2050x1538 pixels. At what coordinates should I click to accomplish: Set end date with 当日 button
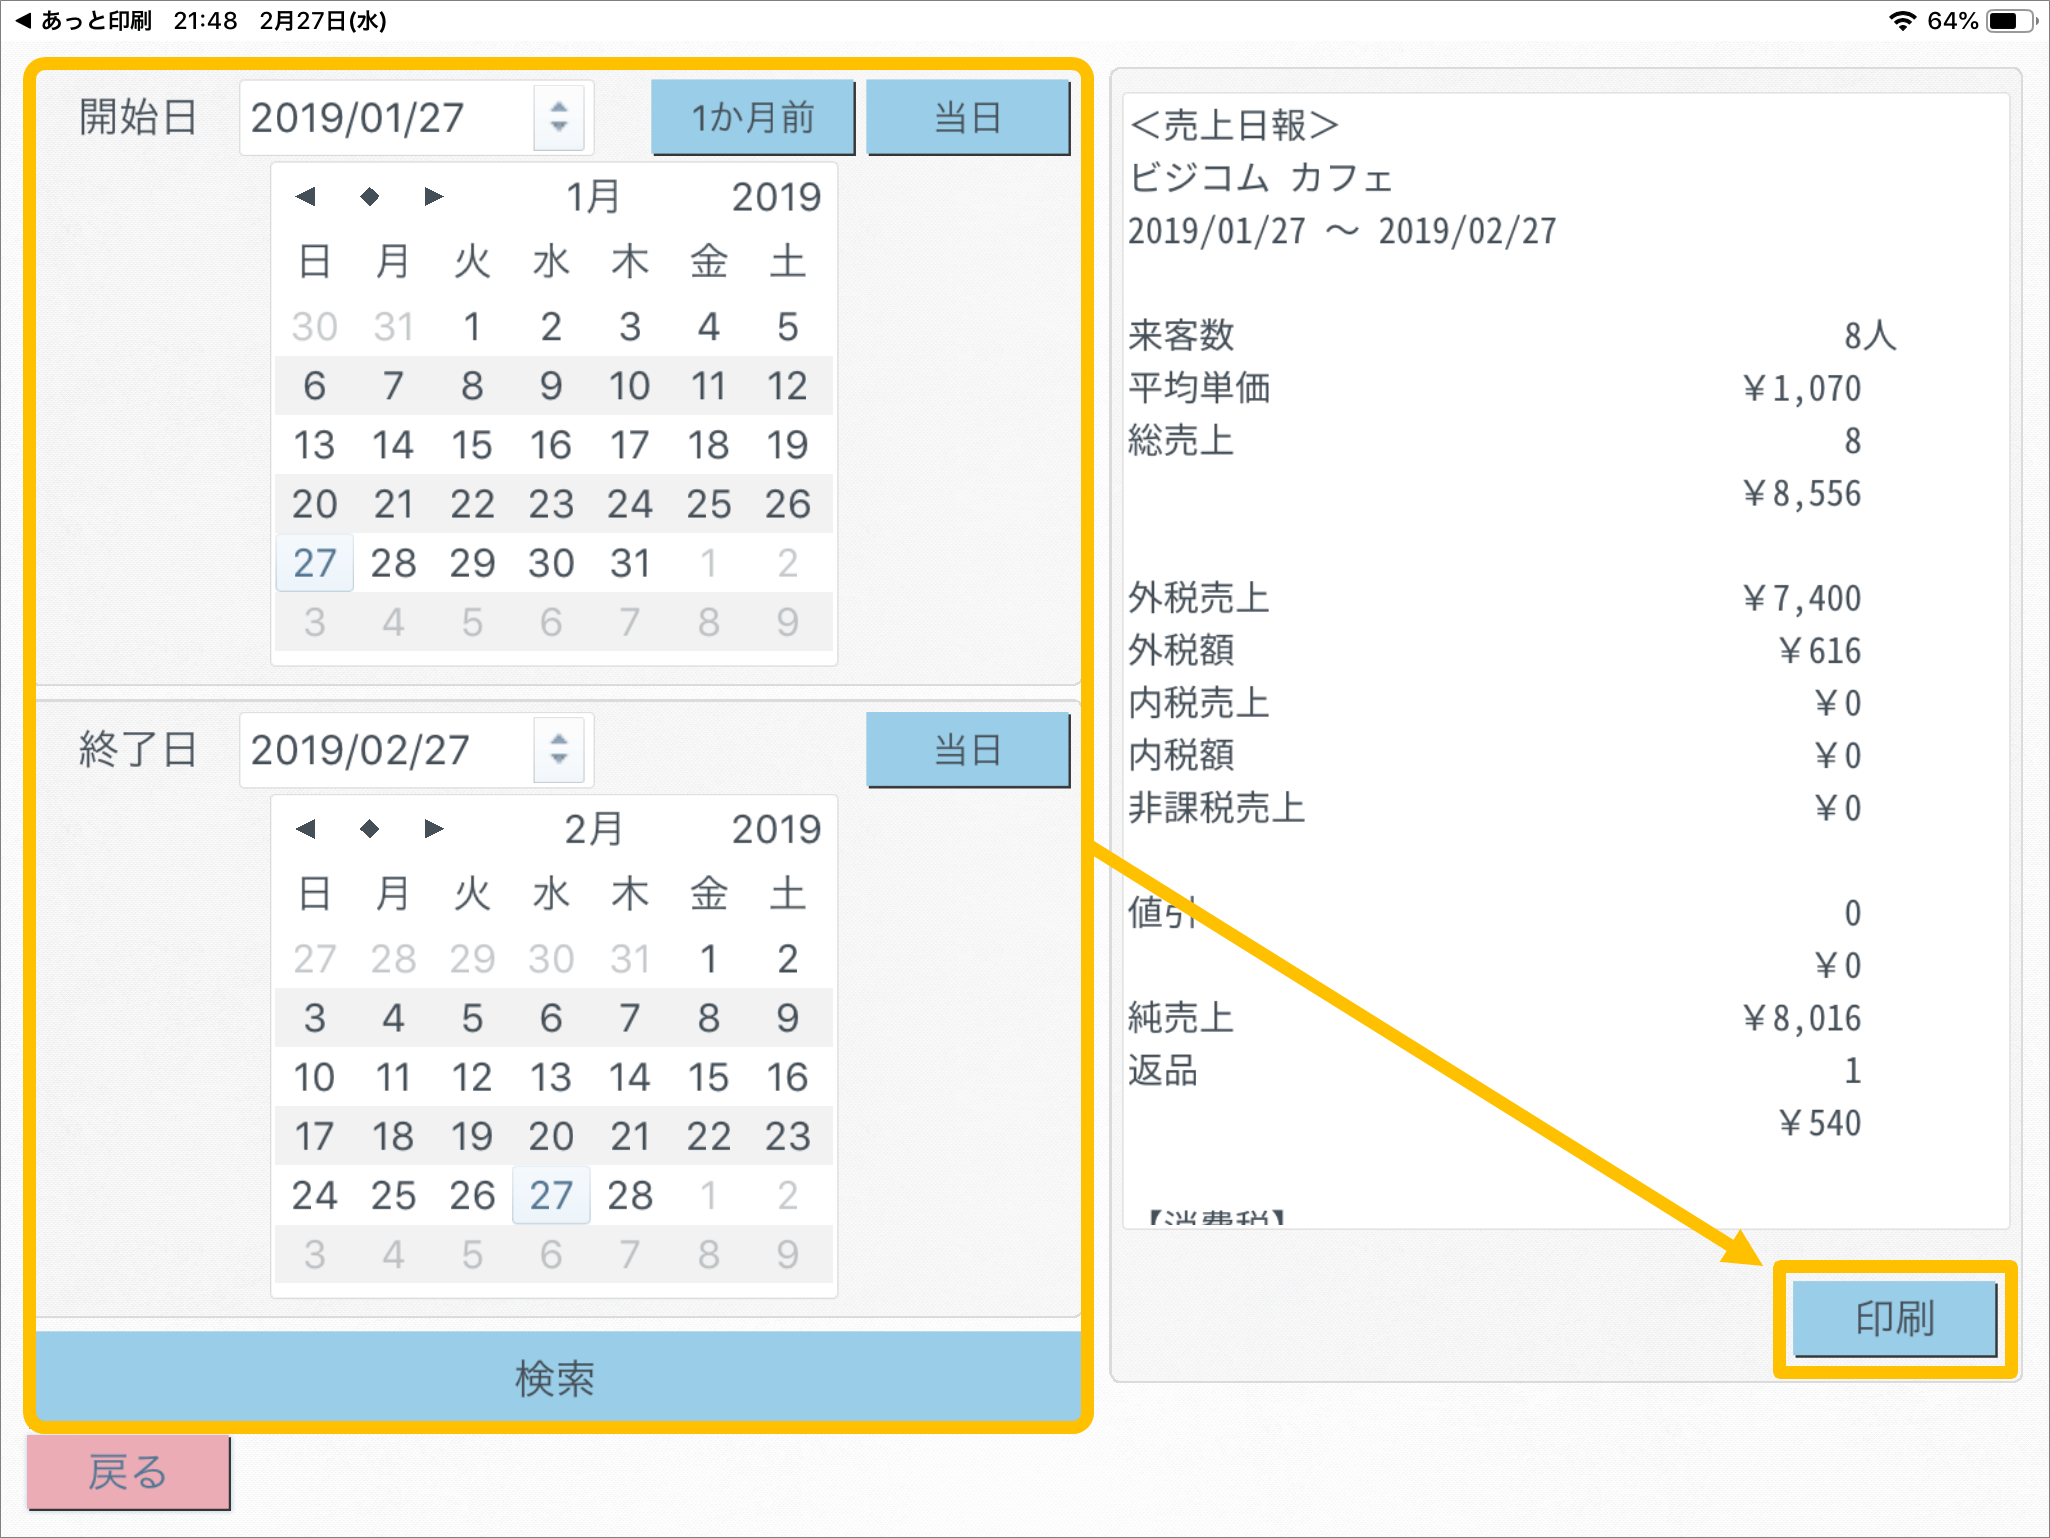click(x=967, y=750)
